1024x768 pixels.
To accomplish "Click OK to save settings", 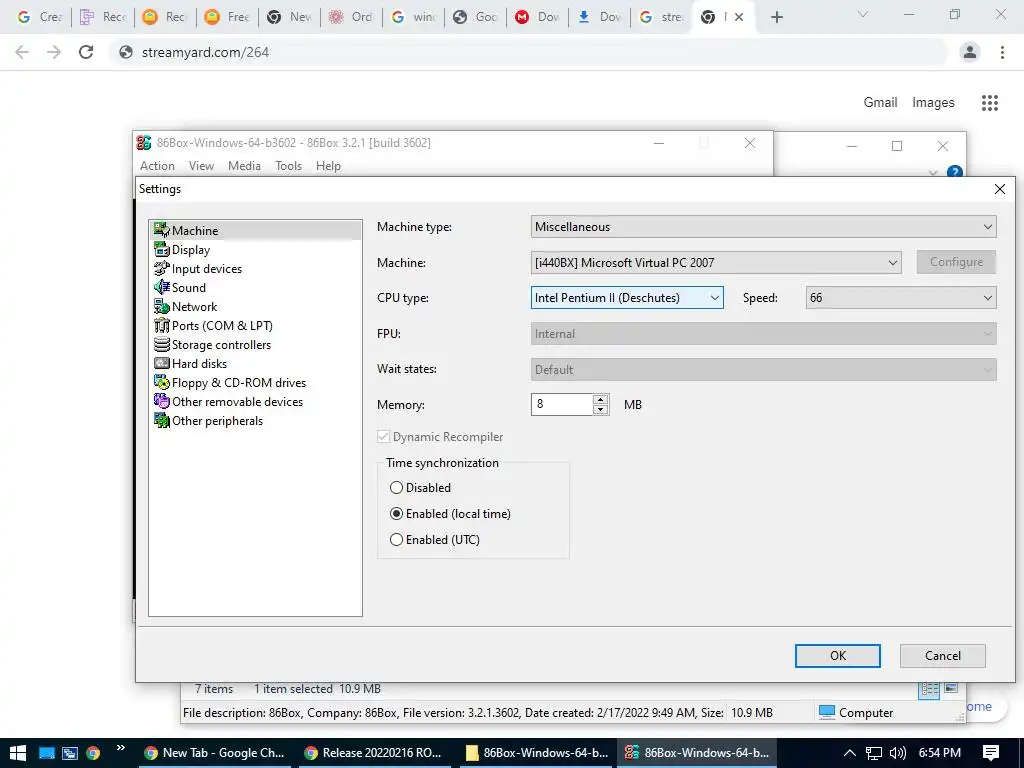I will (x=837, y=656).
